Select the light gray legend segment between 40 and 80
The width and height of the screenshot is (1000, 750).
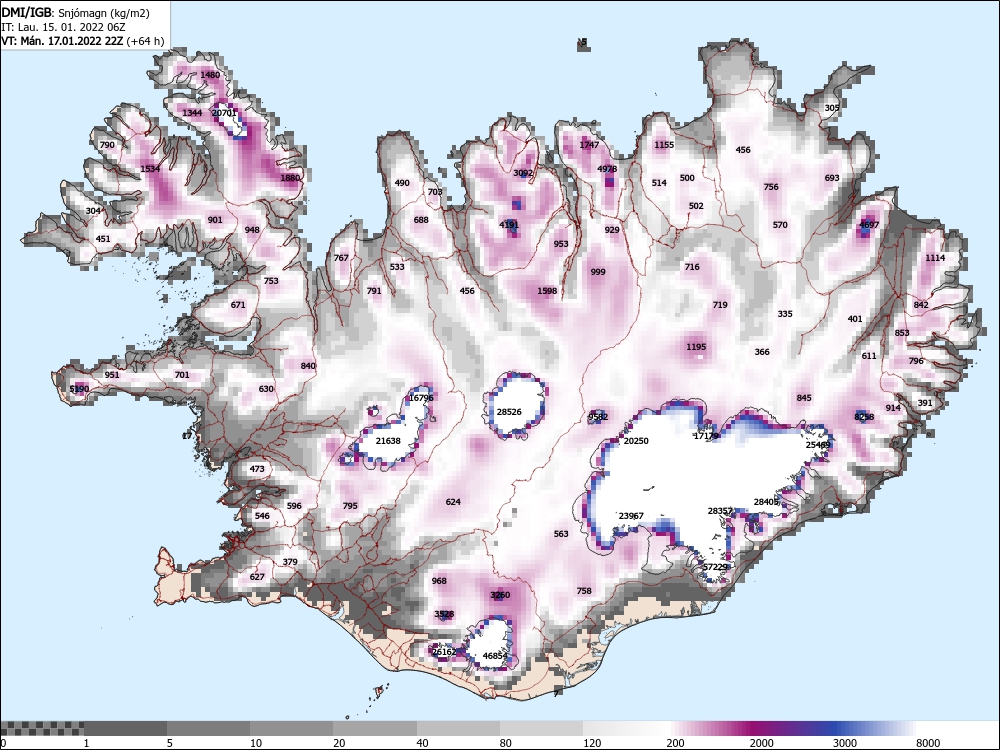coord(458,728)
